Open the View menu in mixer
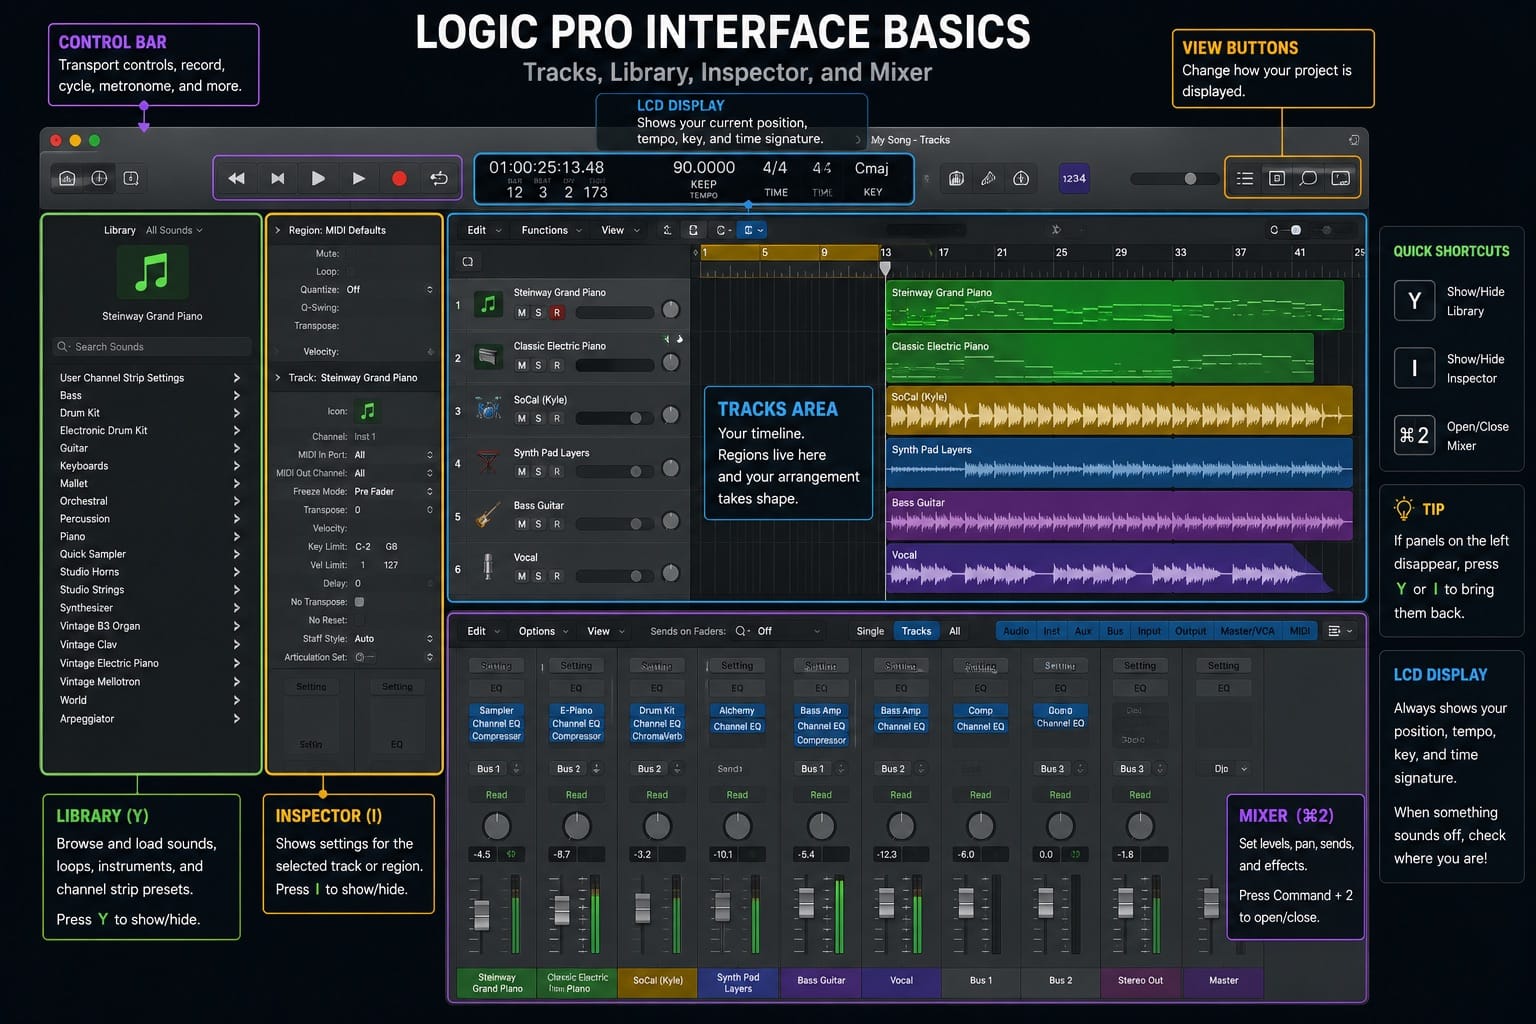The image size is (1536, 1024). [605, 631]
